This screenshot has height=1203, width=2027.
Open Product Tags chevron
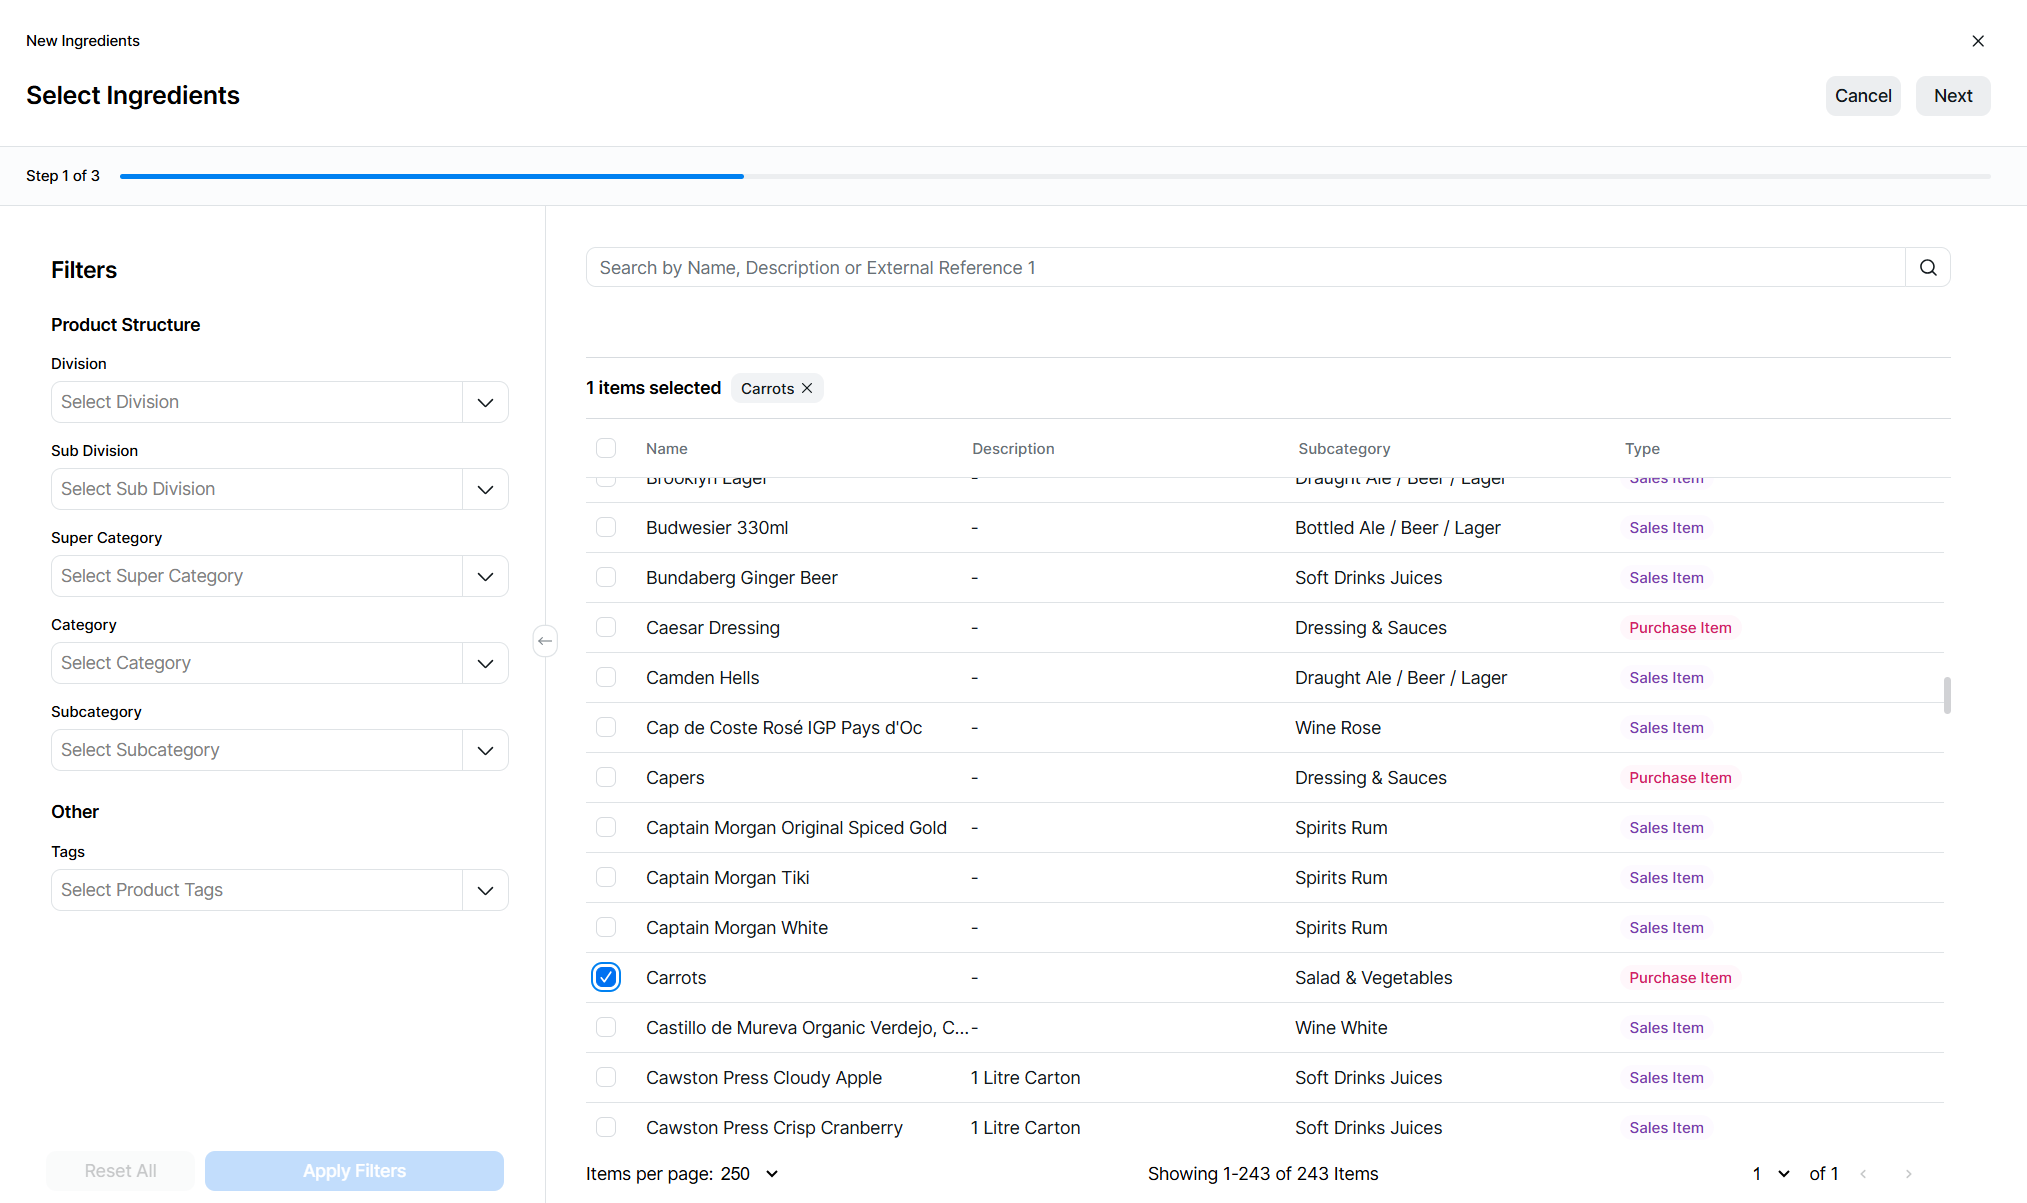click(x=485, y=890)
